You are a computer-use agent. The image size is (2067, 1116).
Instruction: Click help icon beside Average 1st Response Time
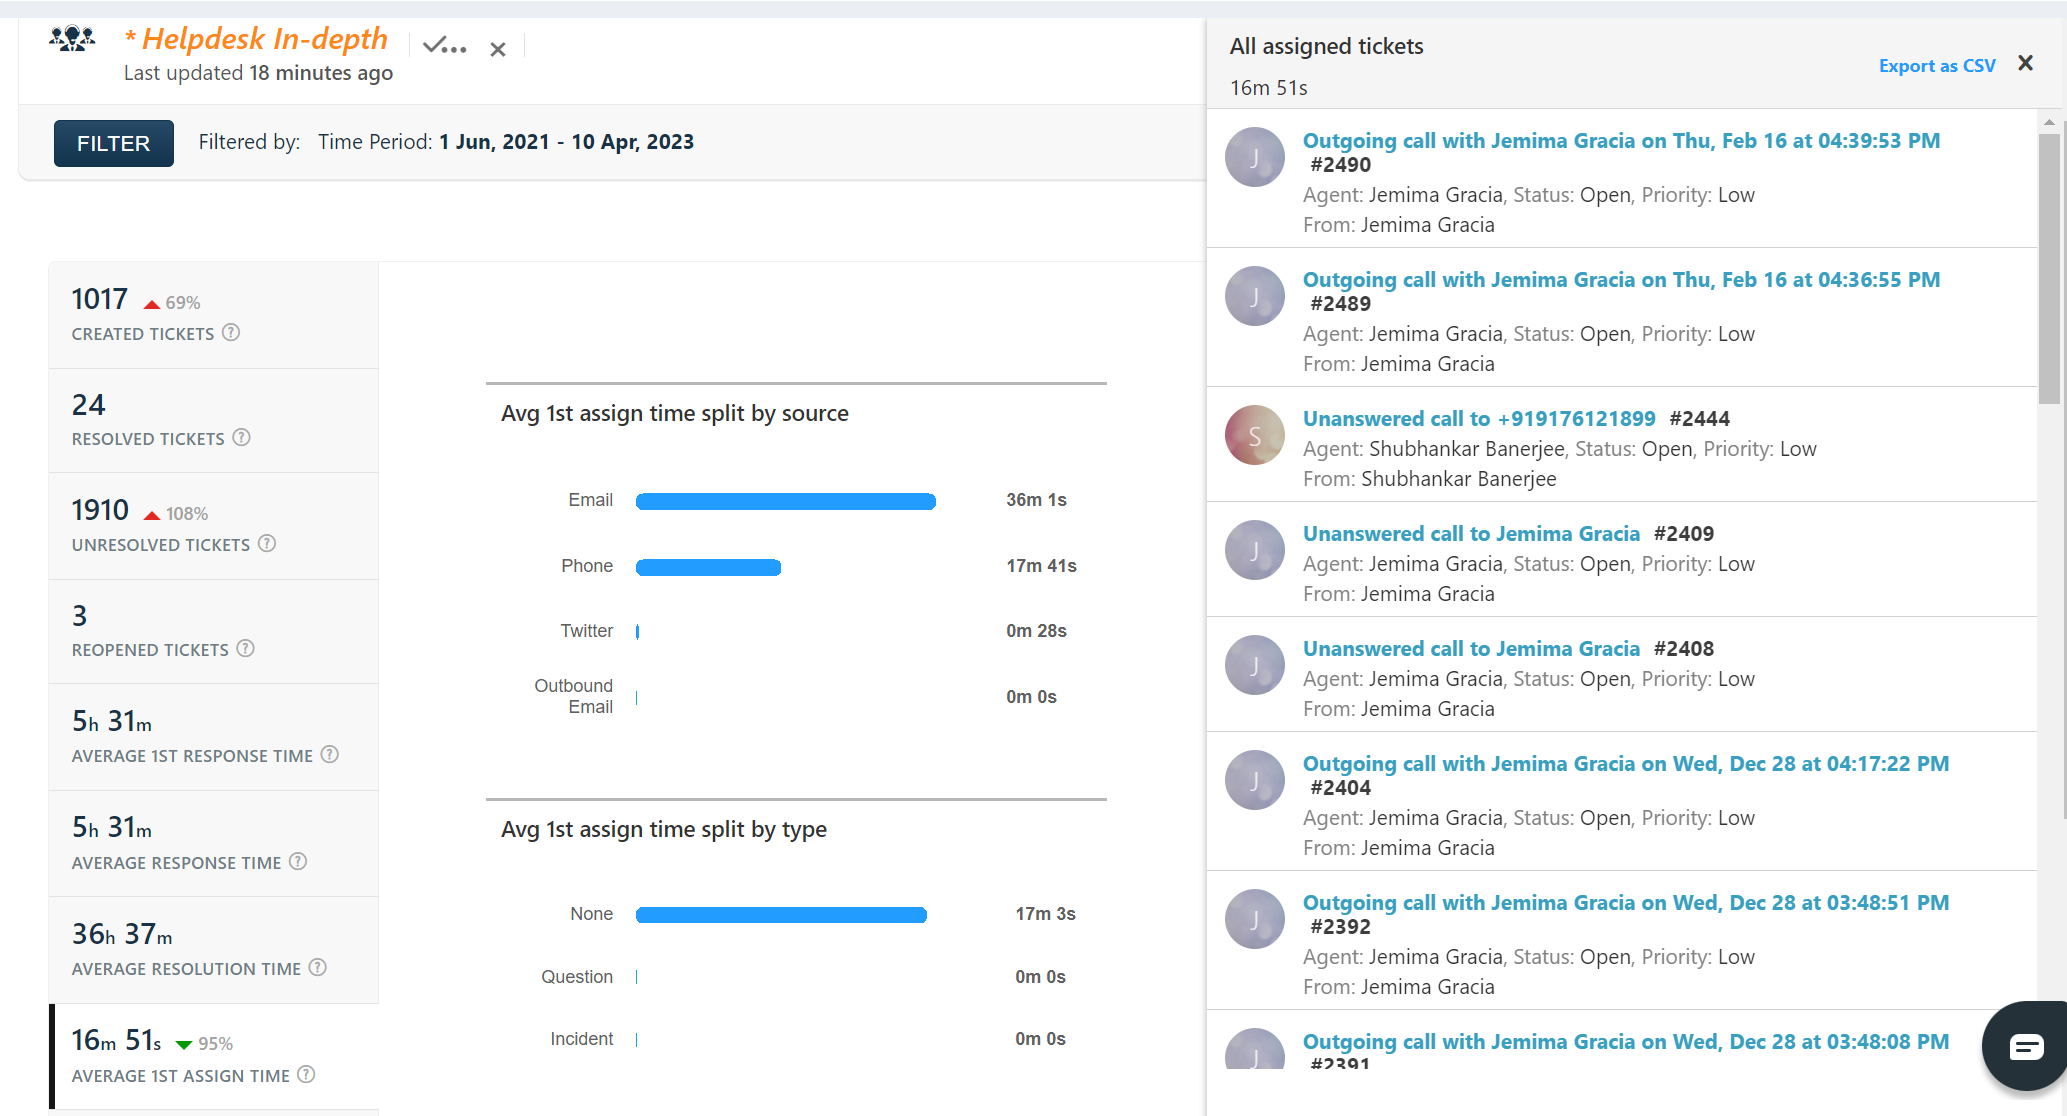[x=329, y=755]
